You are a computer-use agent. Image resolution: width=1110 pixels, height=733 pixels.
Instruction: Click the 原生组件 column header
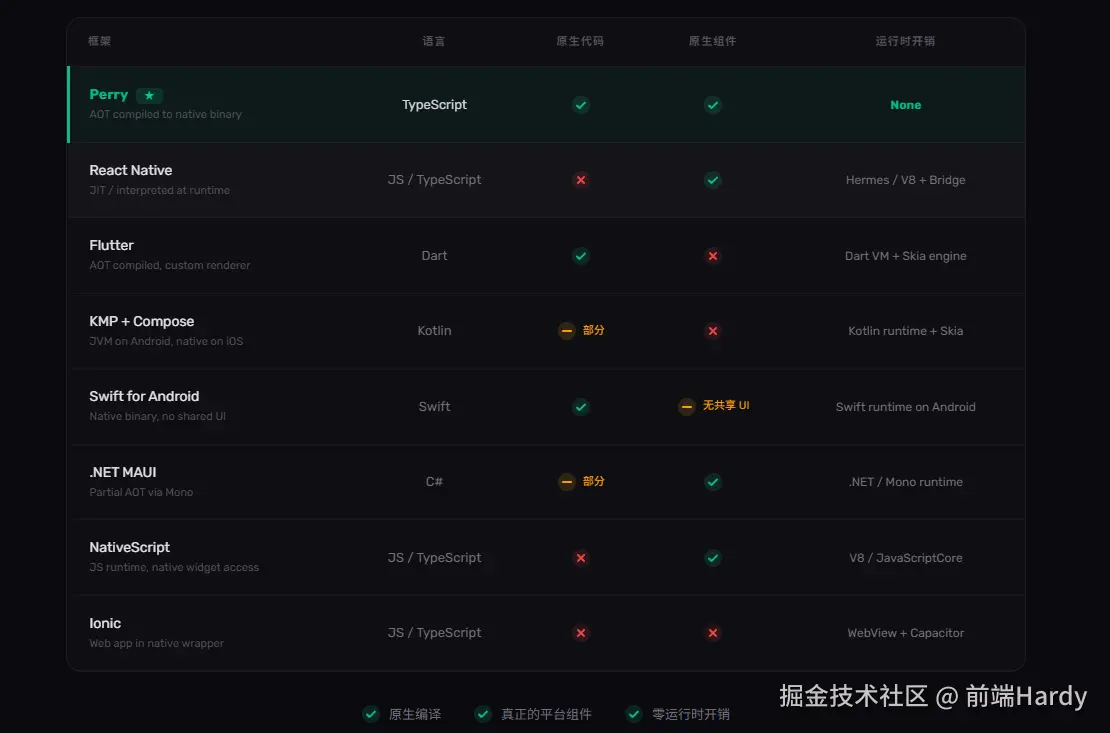click(x=713, y=41)
